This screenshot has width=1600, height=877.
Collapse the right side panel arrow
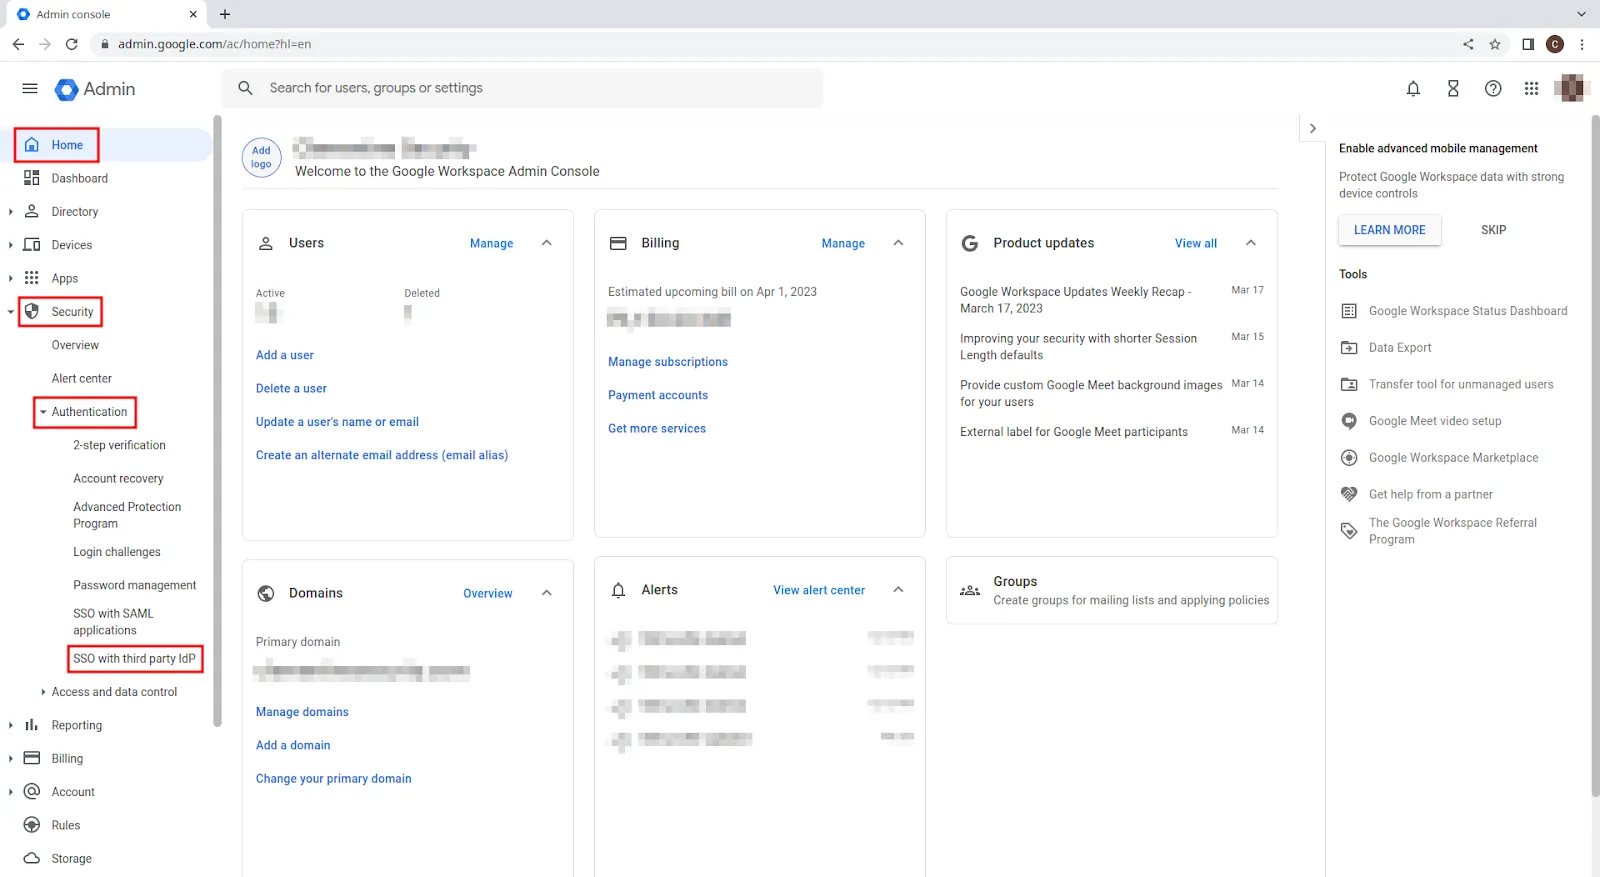[1313, 128]
